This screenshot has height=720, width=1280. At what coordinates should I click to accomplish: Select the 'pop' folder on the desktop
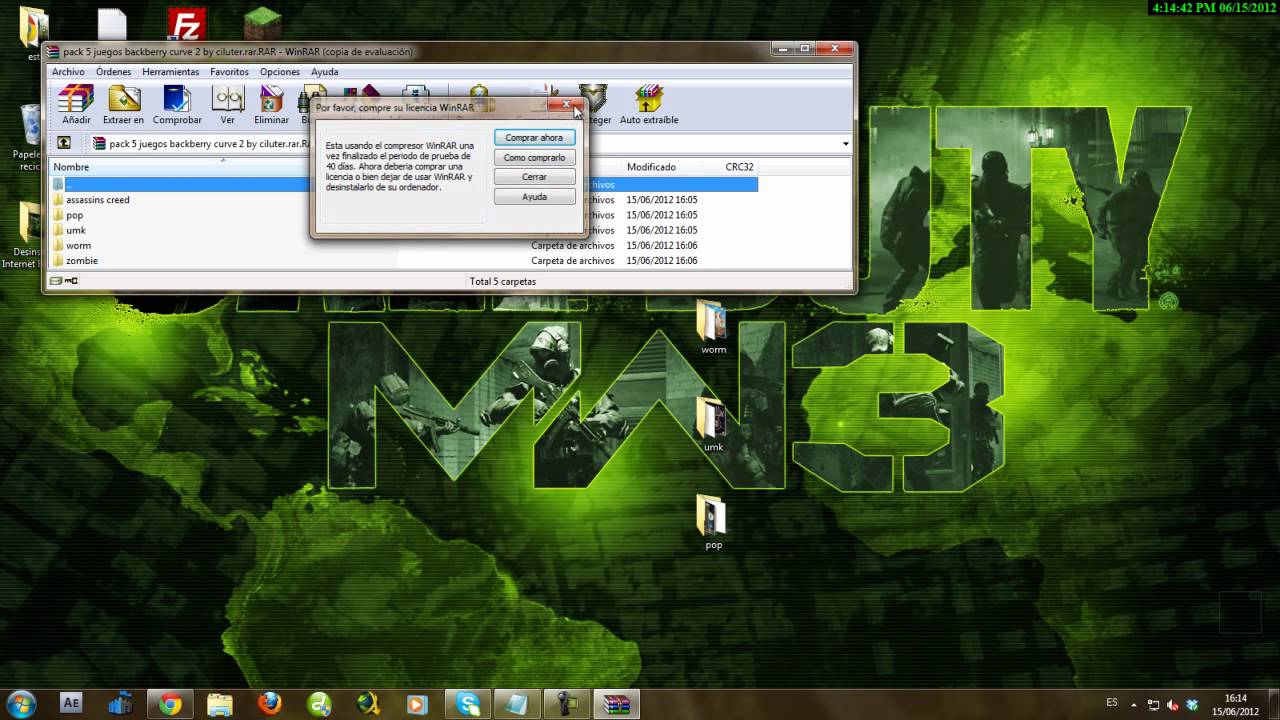pyautogui.click(x=713, y=523)
